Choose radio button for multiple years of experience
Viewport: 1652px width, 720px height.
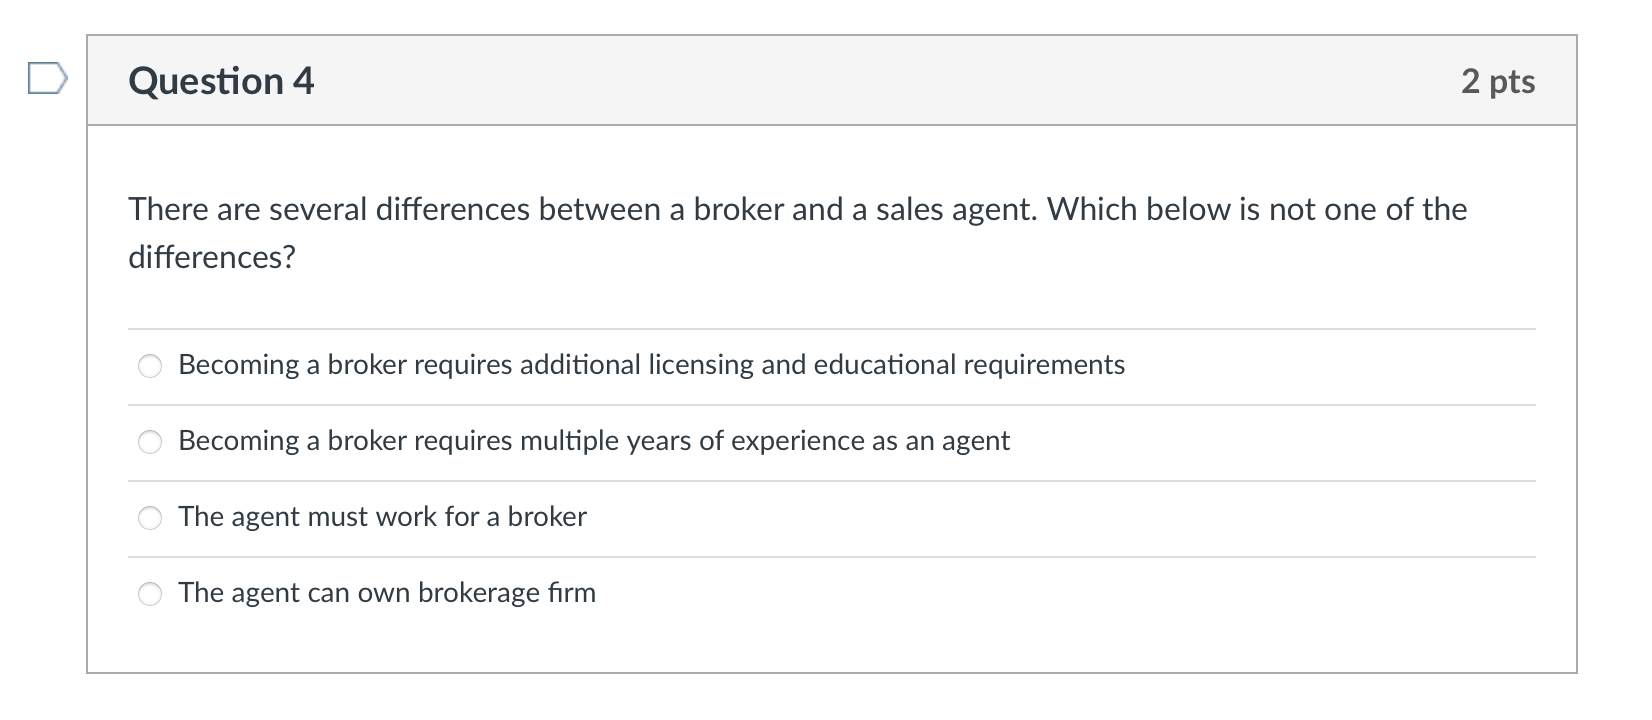pos(150,442)
